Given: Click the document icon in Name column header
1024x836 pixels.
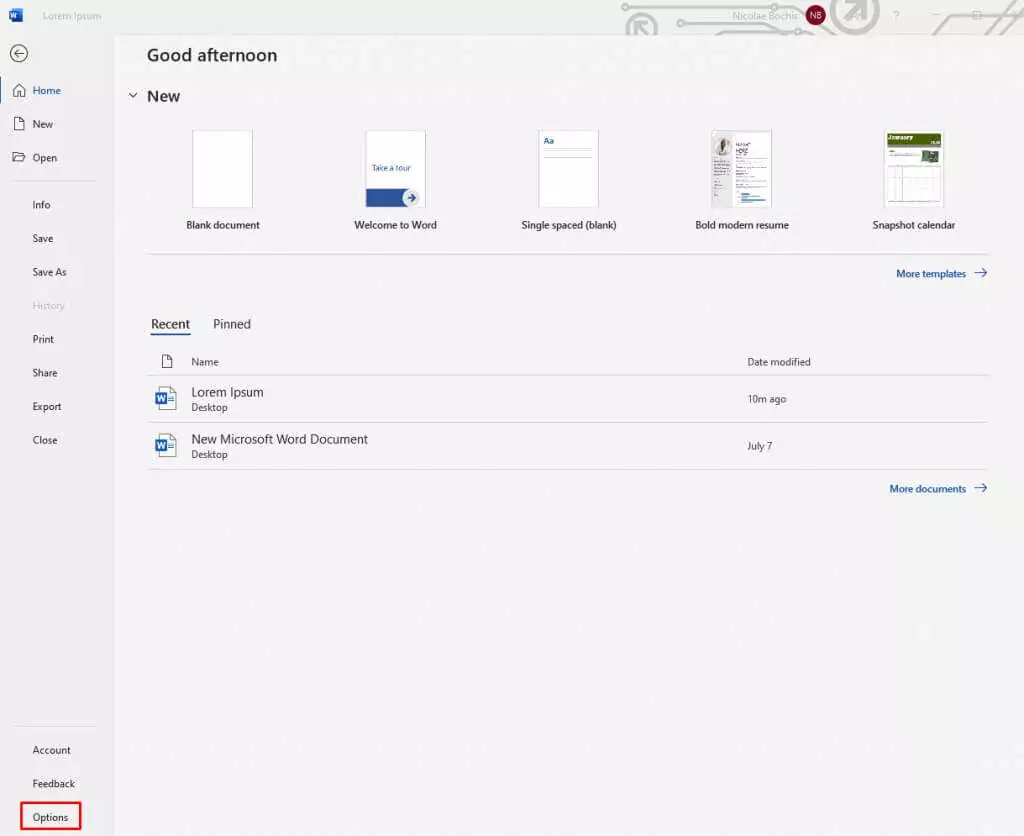Looking at the screenshot, I should [x=167, y=361].
